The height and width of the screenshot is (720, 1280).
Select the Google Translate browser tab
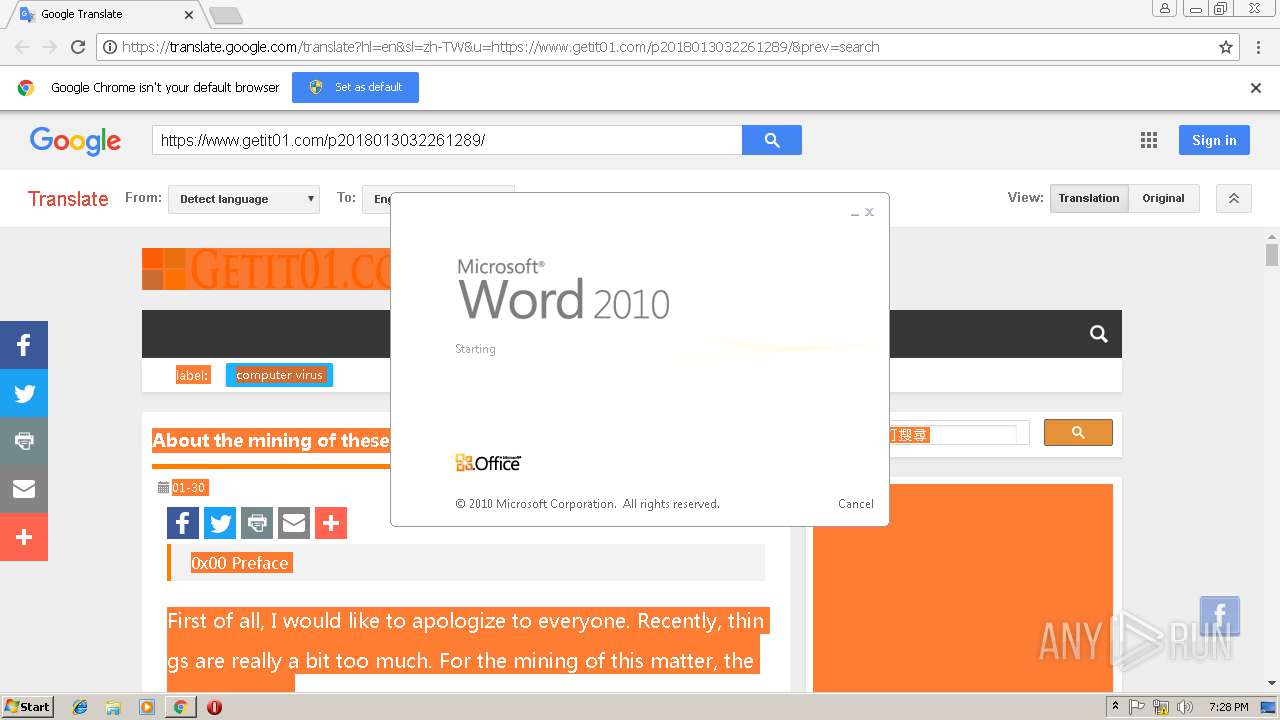point(105,14)
